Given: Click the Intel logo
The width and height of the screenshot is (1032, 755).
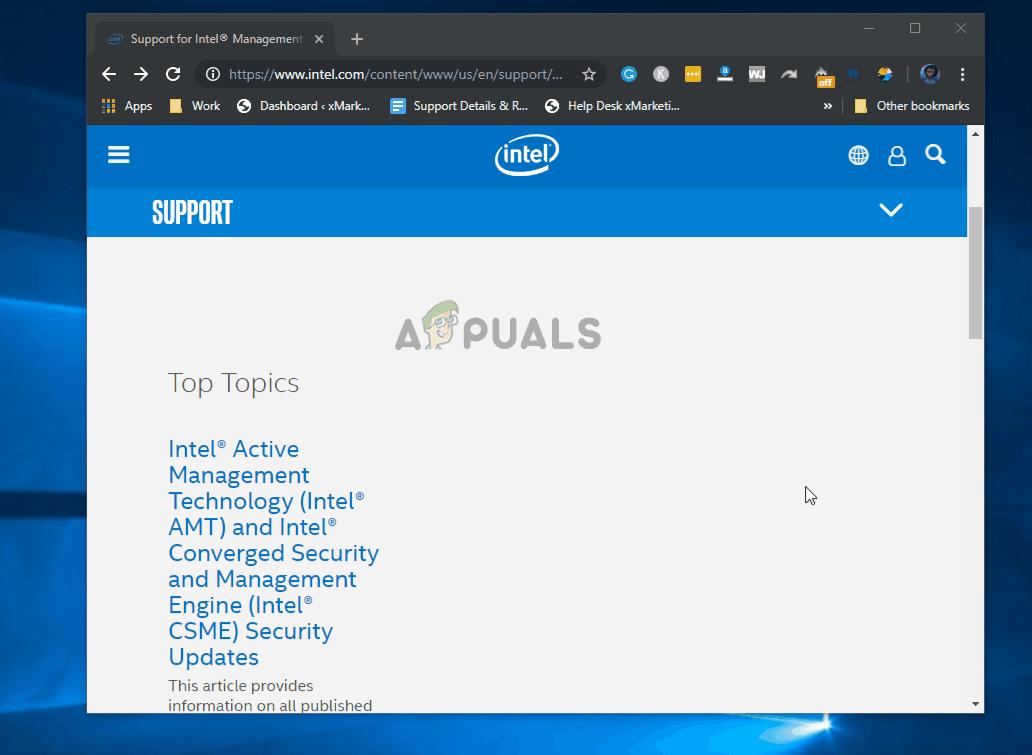Looking at the screenshot, I should [x=526, y=155].
